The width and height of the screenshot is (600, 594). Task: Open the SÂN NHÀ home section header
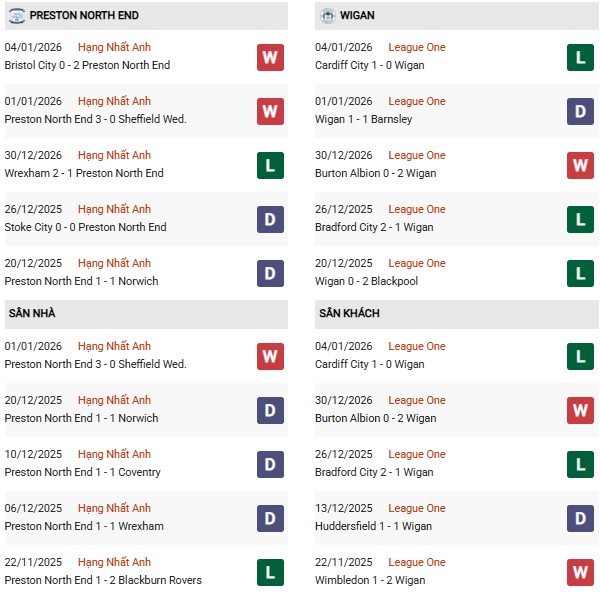tap(32, 313)
